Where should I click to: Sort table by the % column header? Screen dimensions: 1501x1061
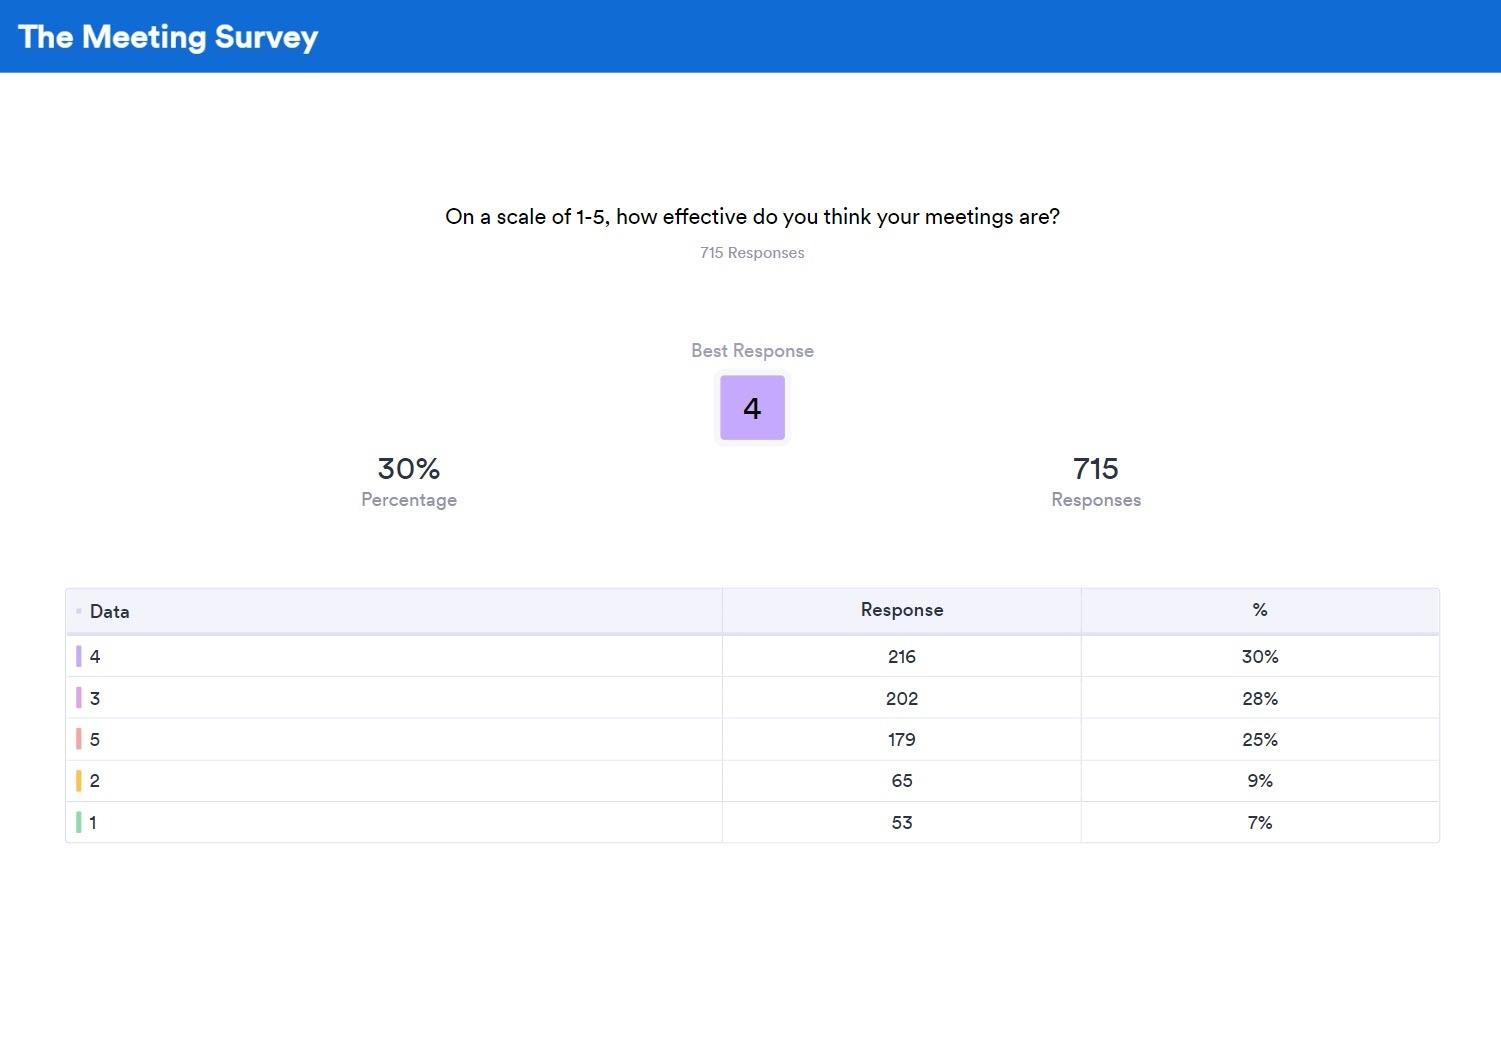click(x=1259, y=610)
